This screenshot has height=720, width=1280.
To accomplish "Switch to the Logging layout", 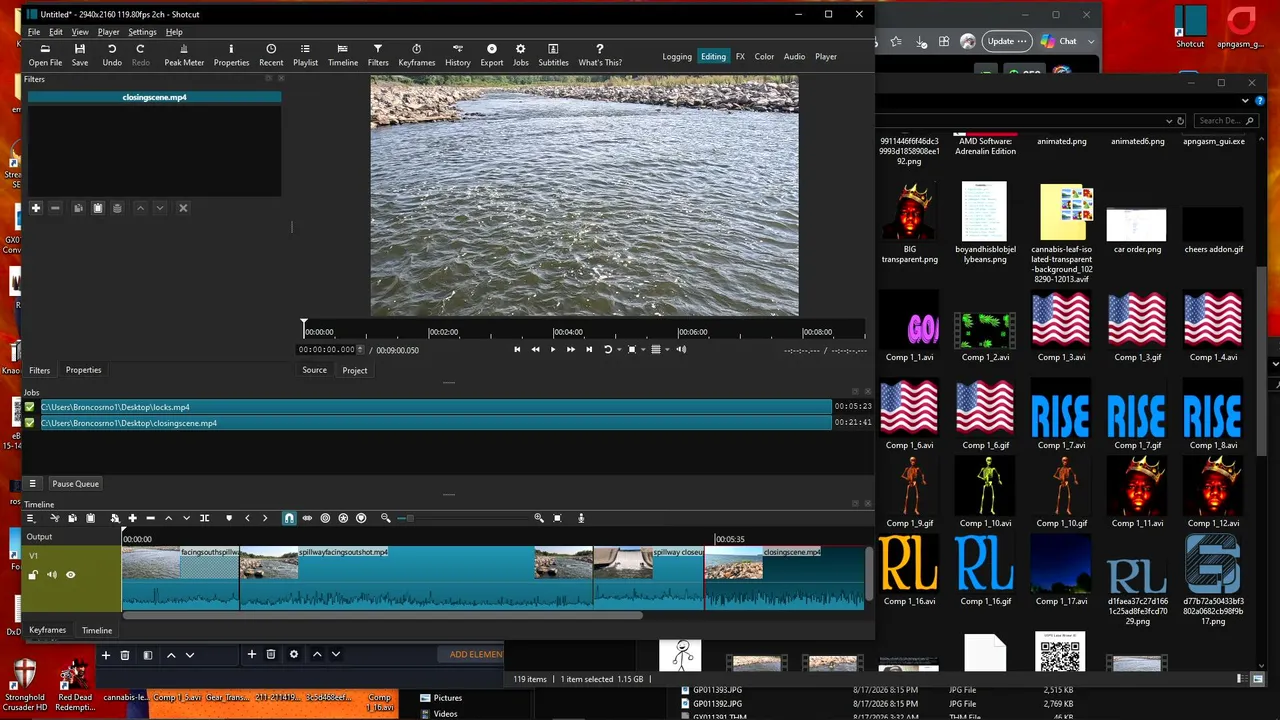I will 677,57.
